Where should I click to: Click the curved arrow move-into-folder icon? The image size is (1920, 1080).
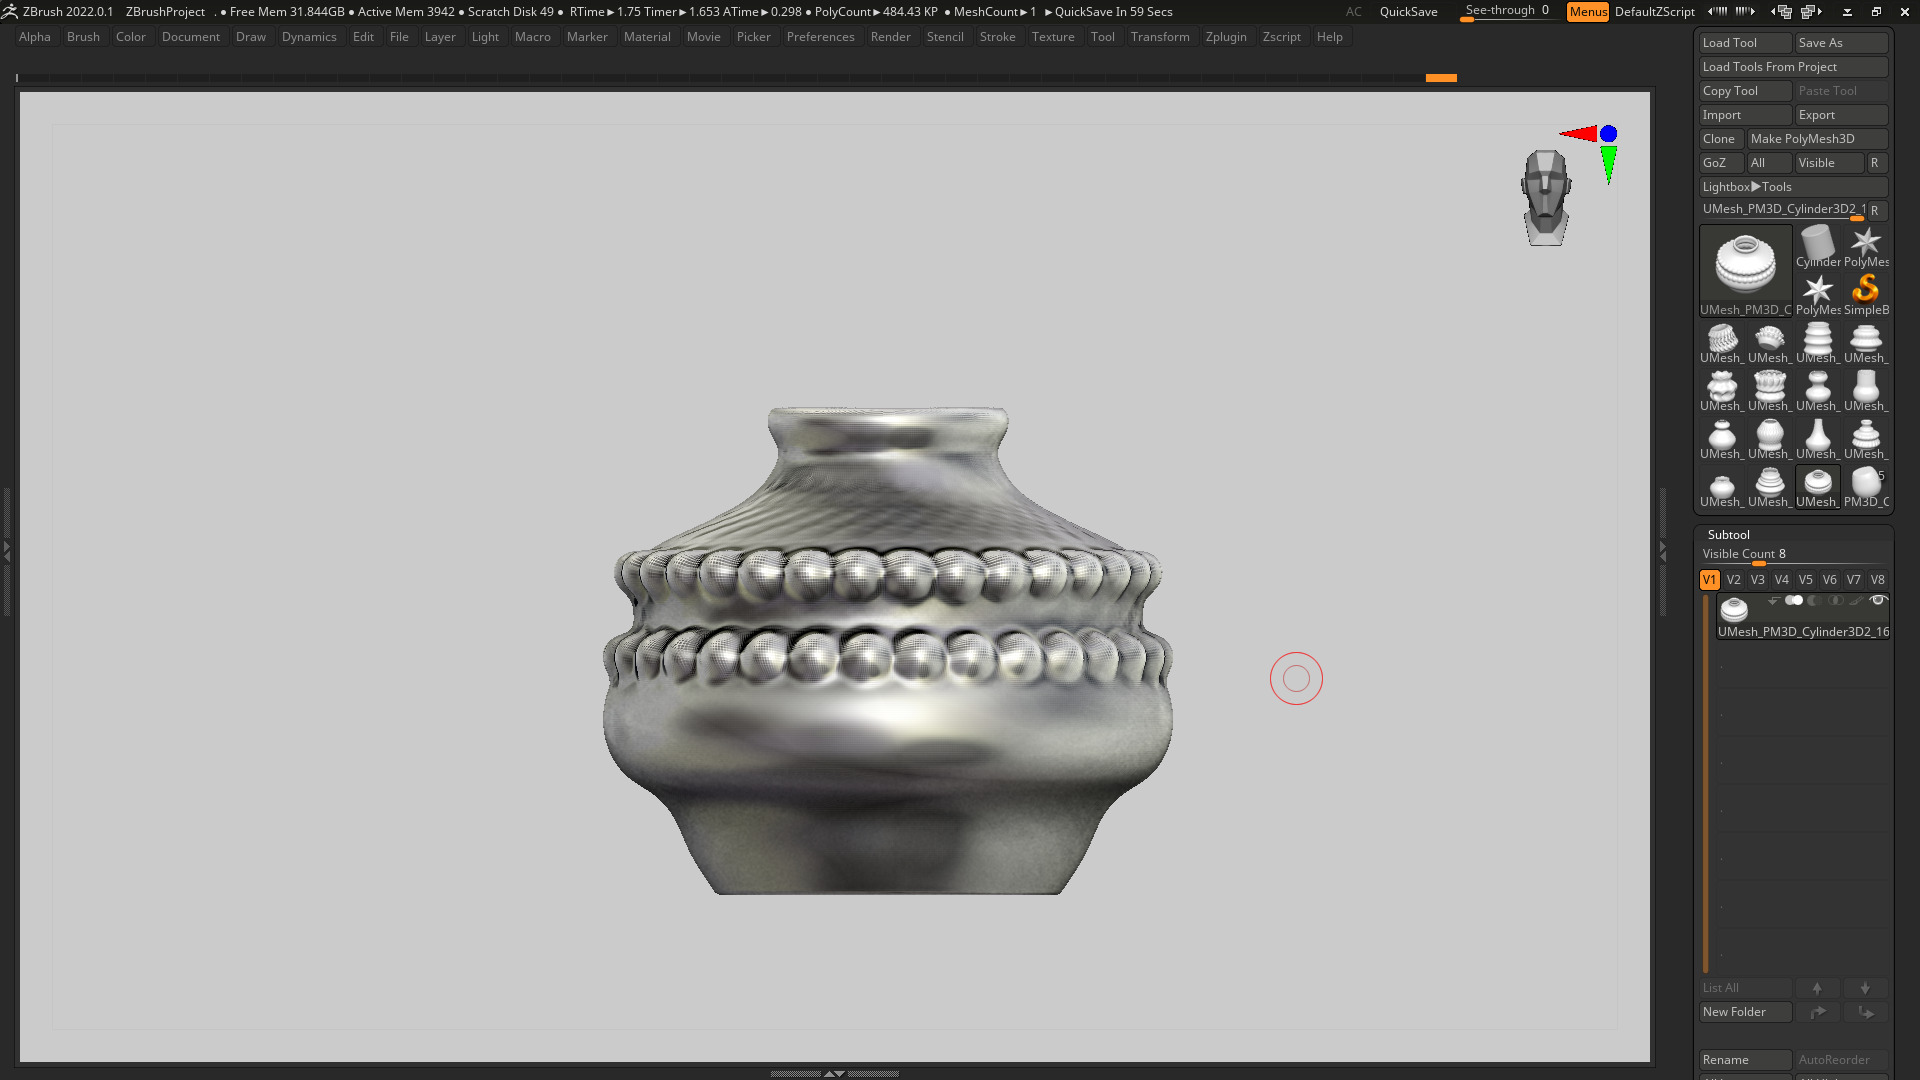point(1865,1012)
